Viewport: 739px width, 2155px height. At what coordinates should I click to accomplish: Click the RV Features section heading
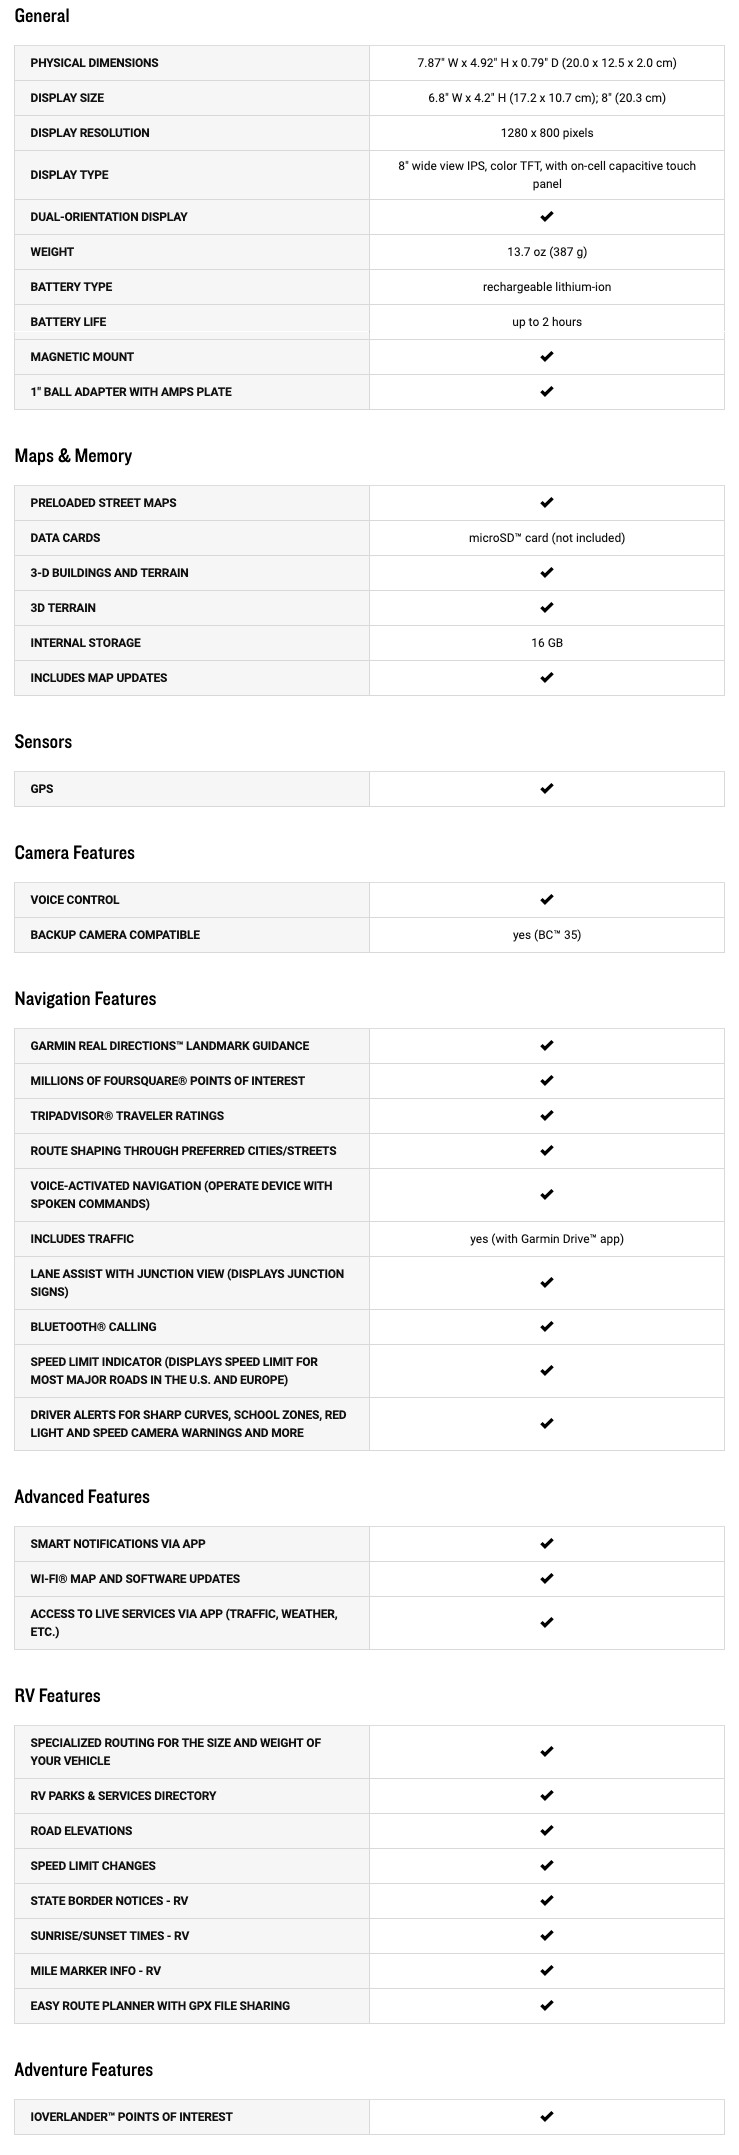click(57, 1696)
